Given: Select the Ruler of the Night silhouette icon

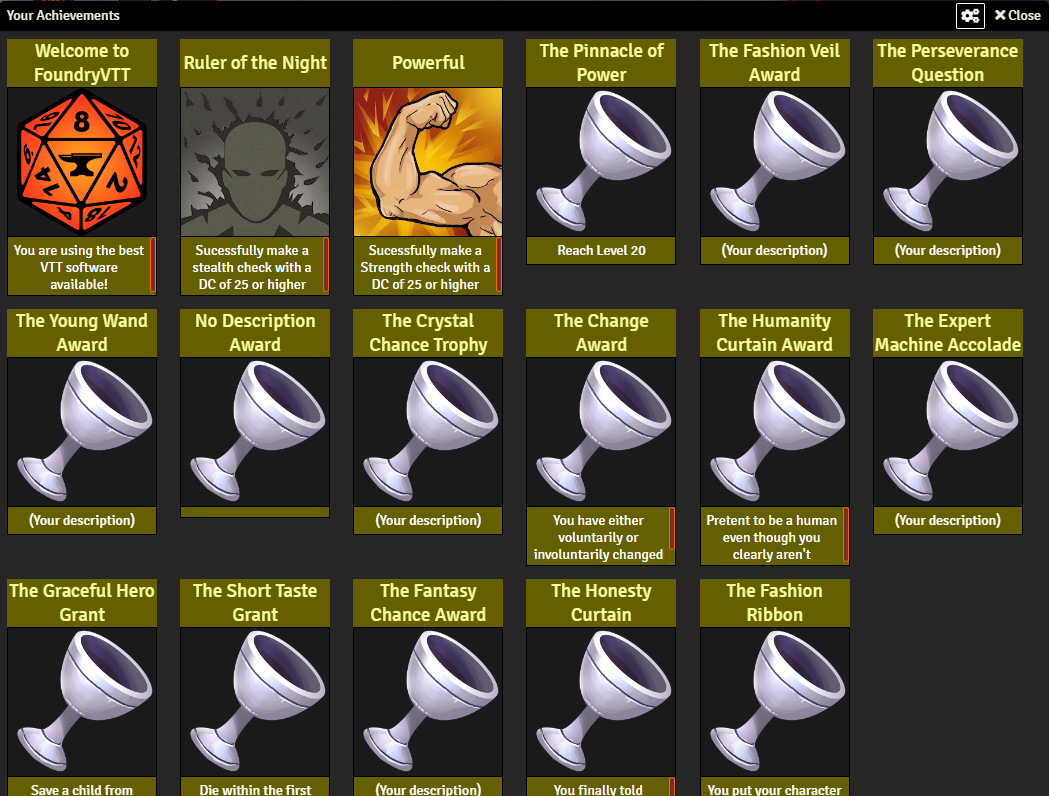Looking at the screenshot, I should pyautogui.click(x=255, y=162).
